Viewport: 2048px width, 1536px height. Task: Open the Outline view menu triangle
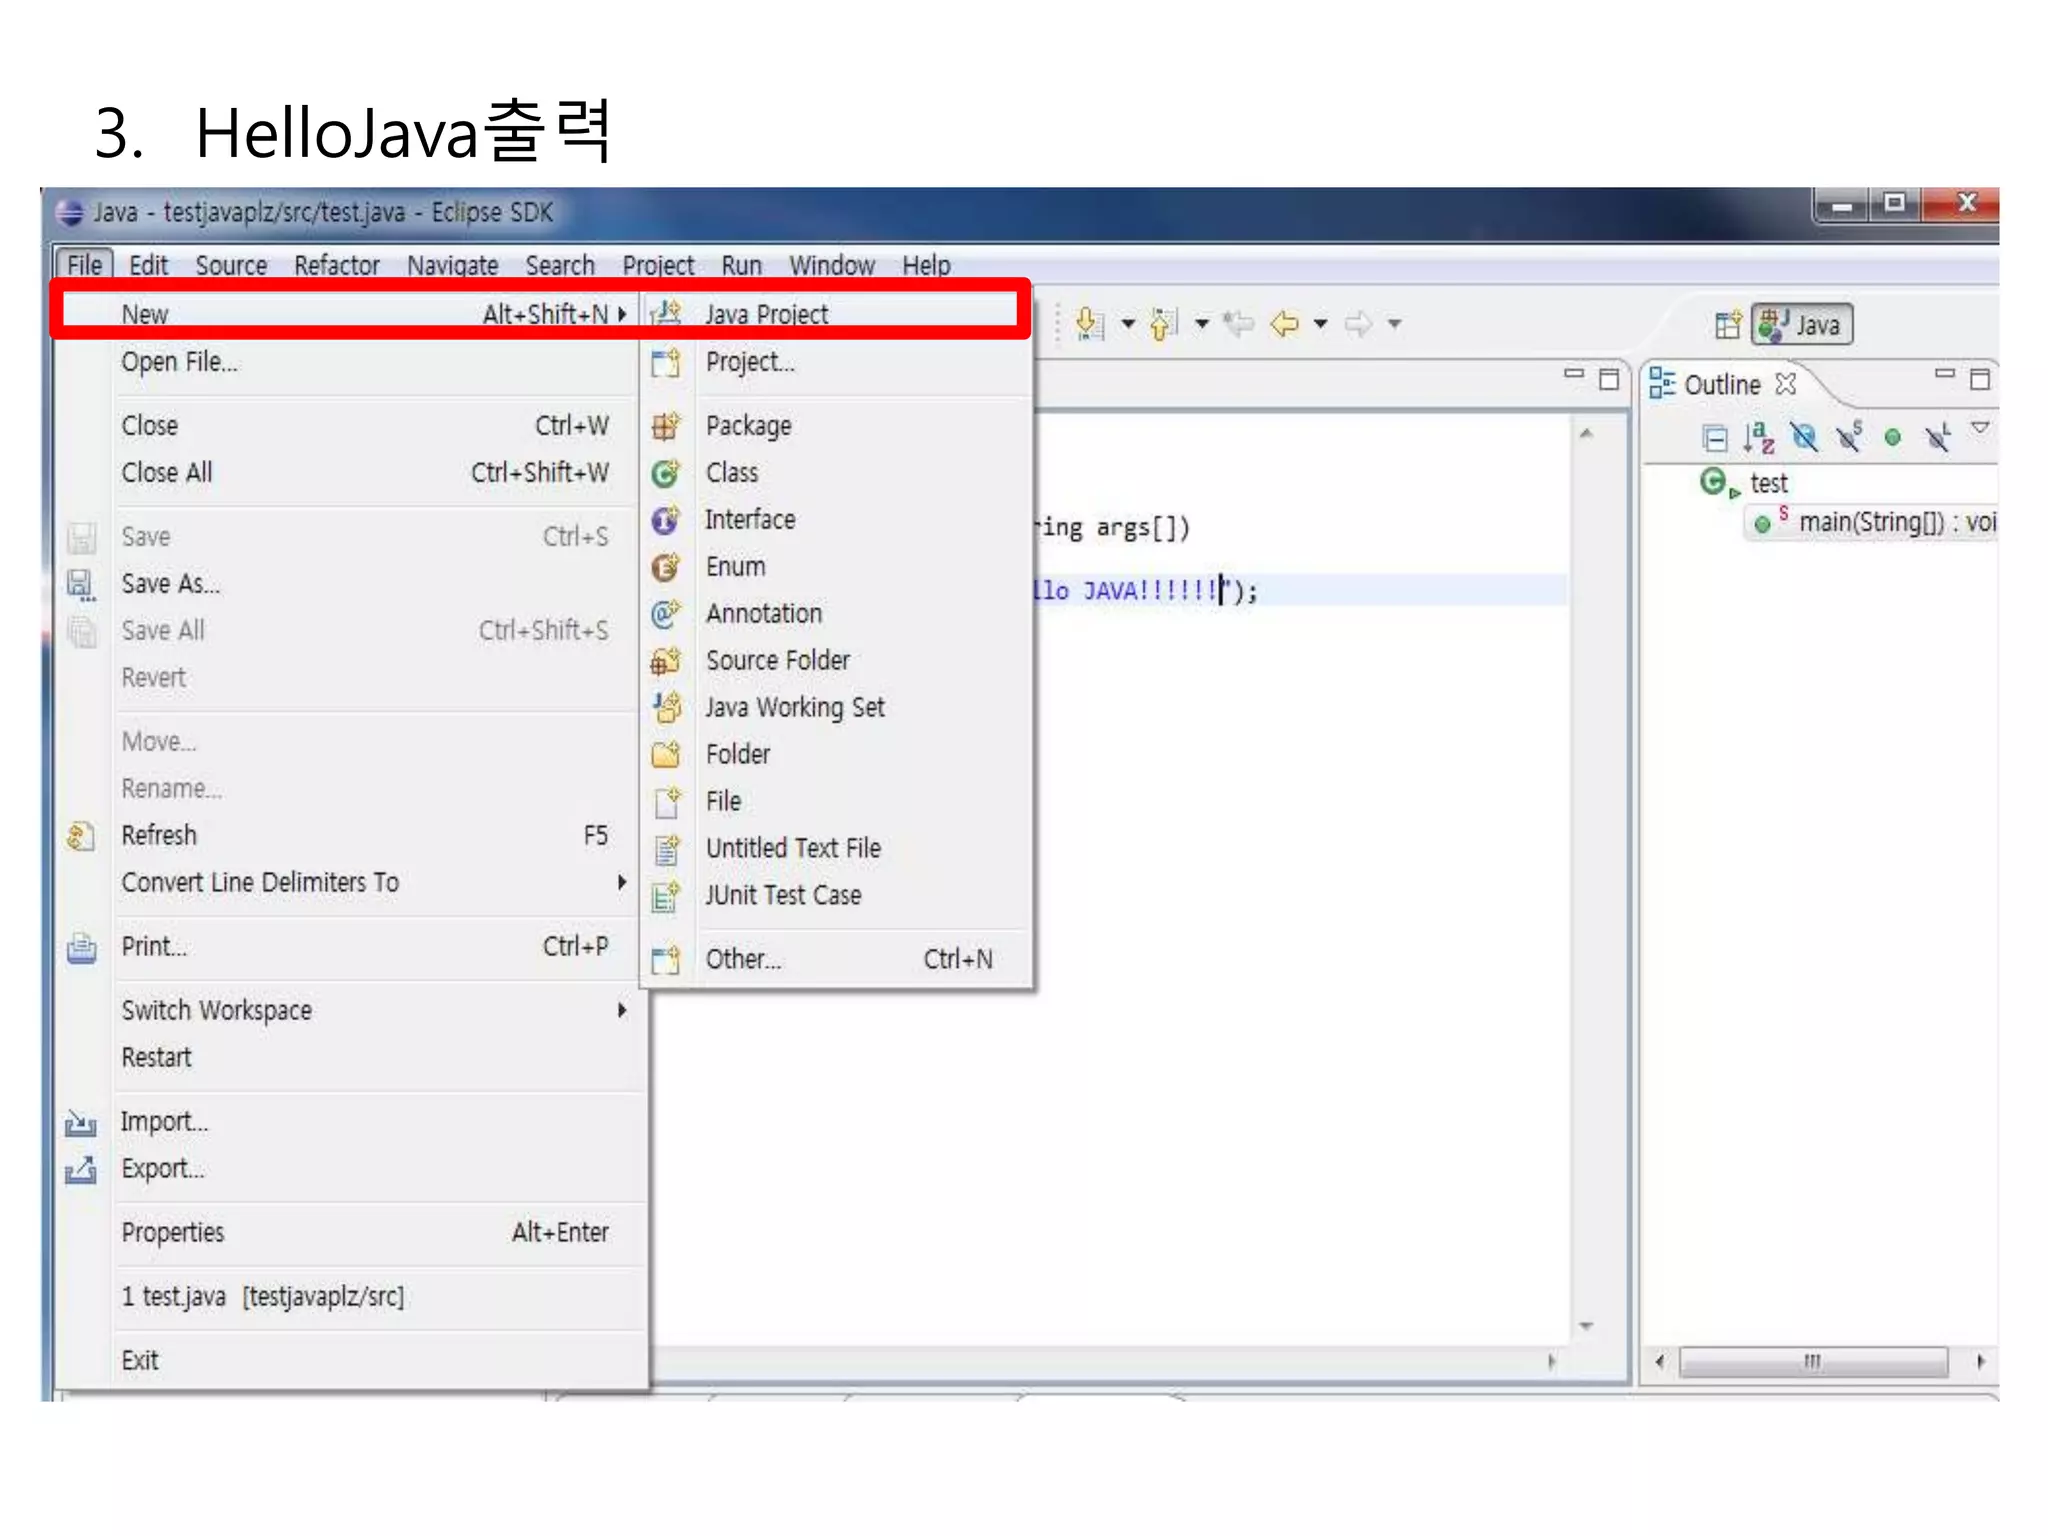point(1980,428)
